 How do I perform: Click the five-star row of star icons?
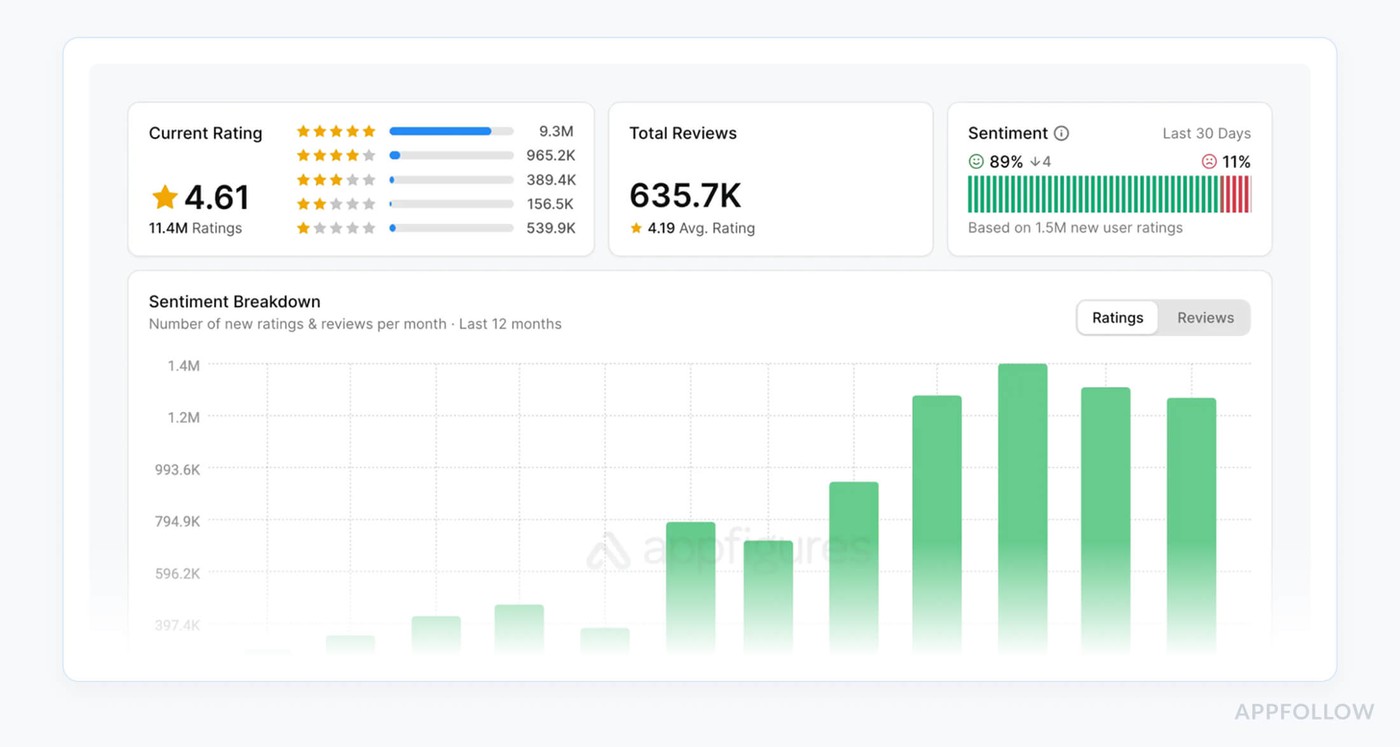[336, 131]
